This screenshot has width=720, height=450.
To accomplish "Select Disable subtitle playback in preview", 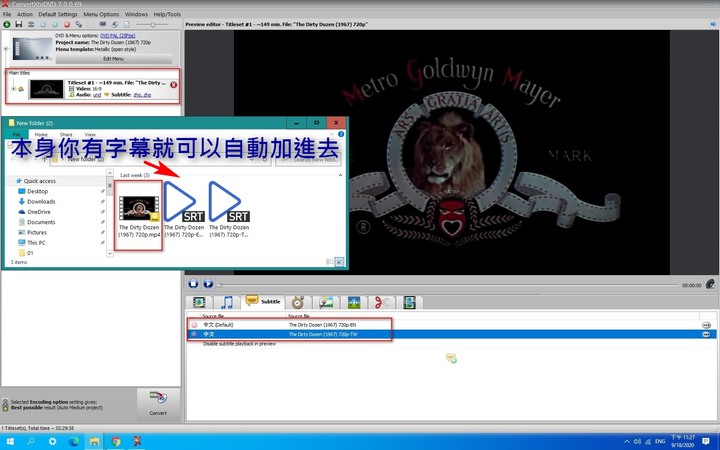I will click(239, 343).
